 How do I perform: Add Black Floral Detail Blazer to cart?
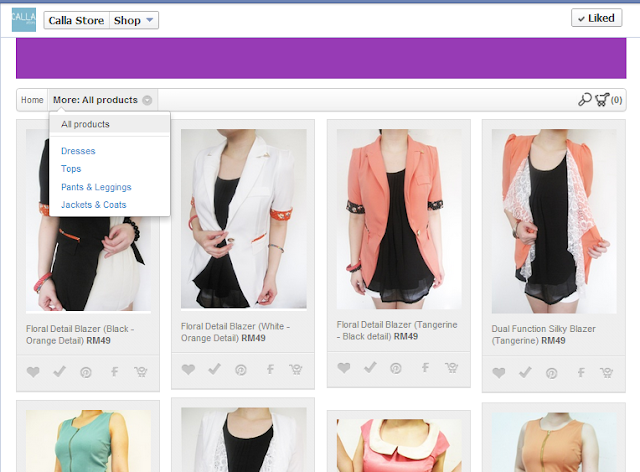point(141,372)
